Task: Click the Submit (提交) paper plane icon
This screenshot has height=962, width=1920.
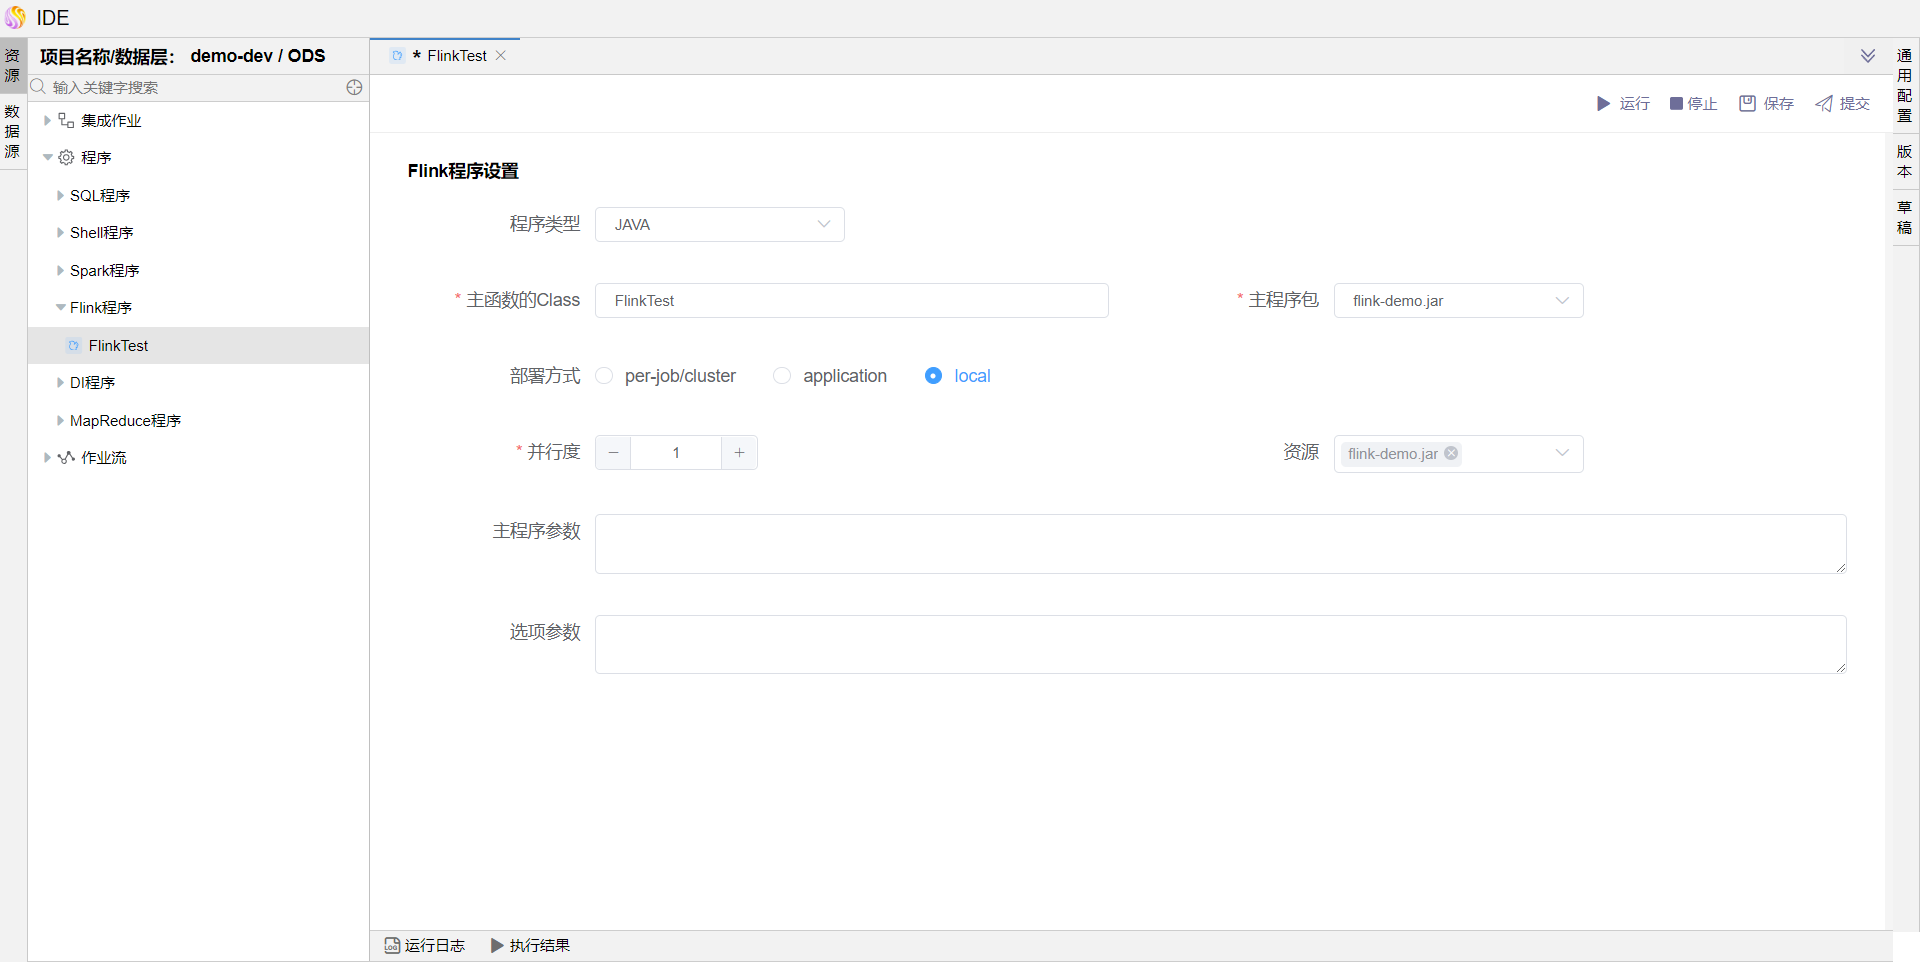Action: pos(1824,104)
